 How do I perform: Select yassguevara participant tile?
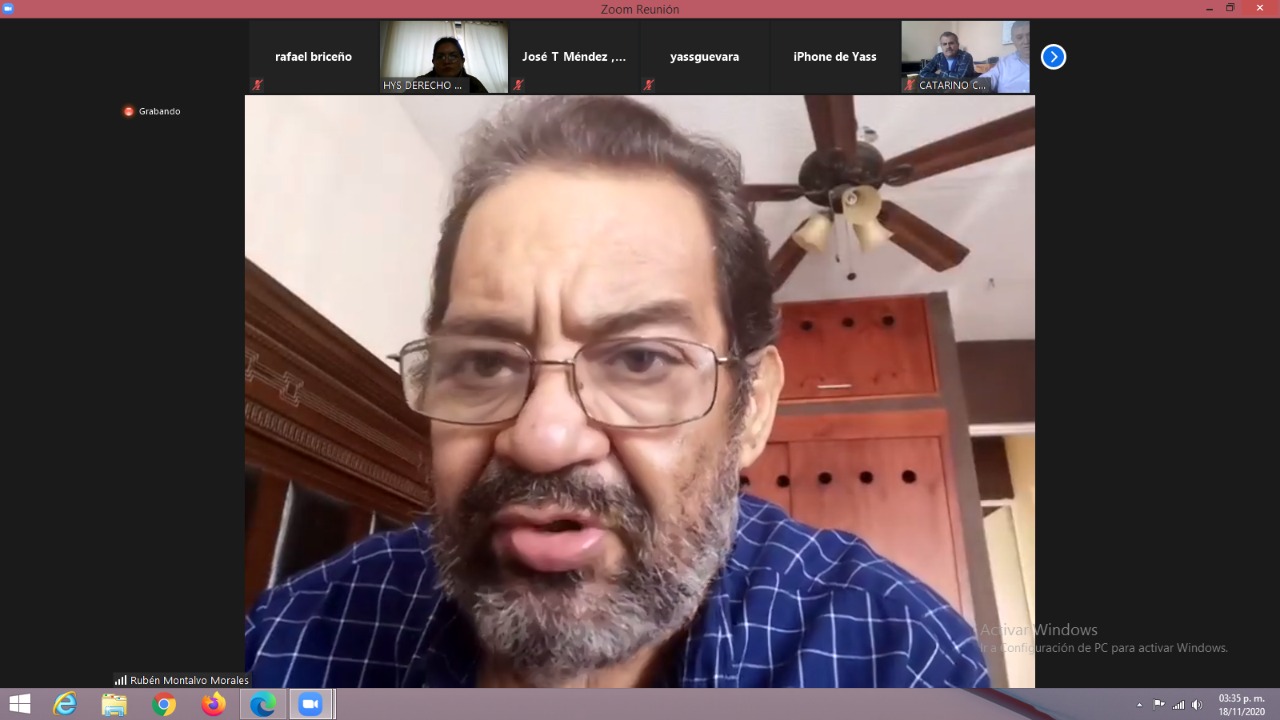(x=704, y=57)
